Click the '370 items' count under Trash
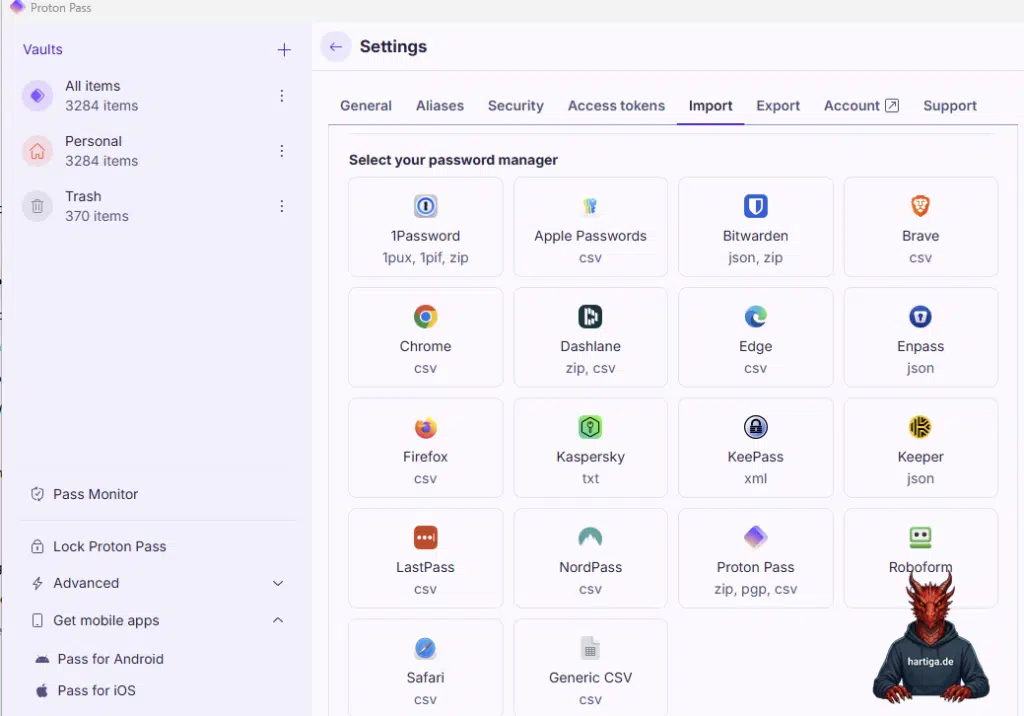The image size is (1024, 716). click(x=97, y=216)
